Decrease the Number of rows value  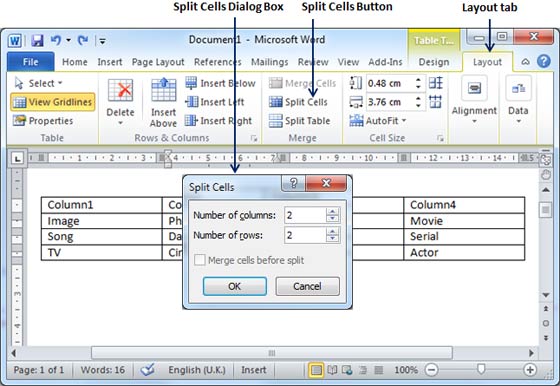coord(333,239)
